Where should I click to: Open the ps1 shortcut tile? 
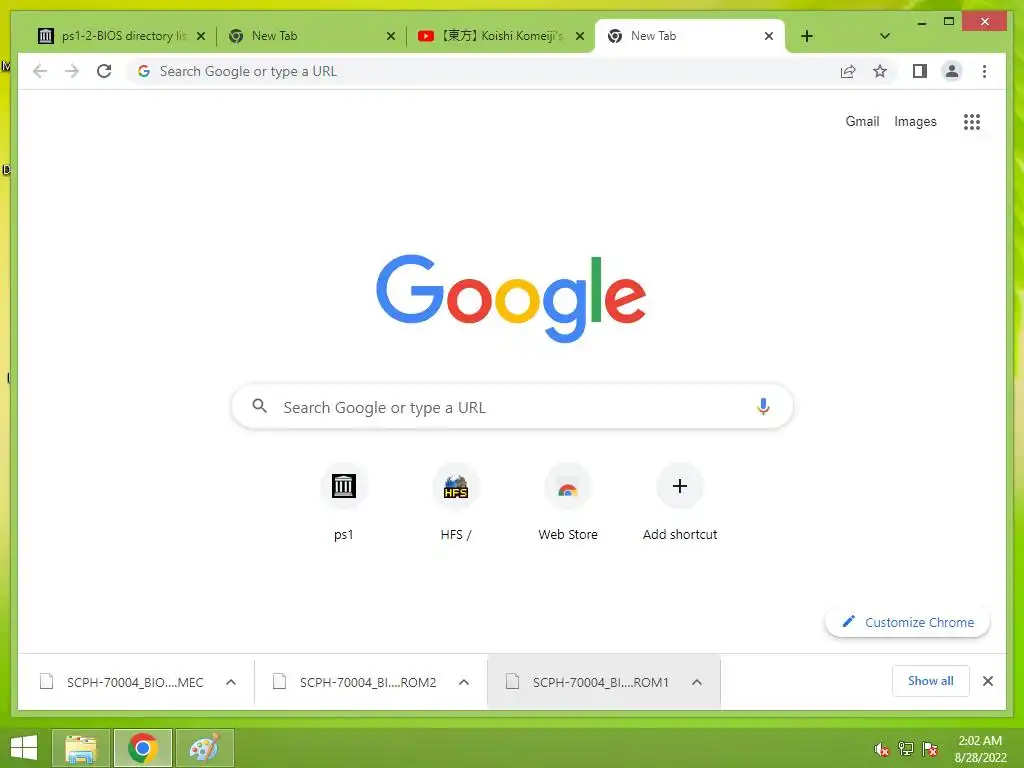(344, 502)
